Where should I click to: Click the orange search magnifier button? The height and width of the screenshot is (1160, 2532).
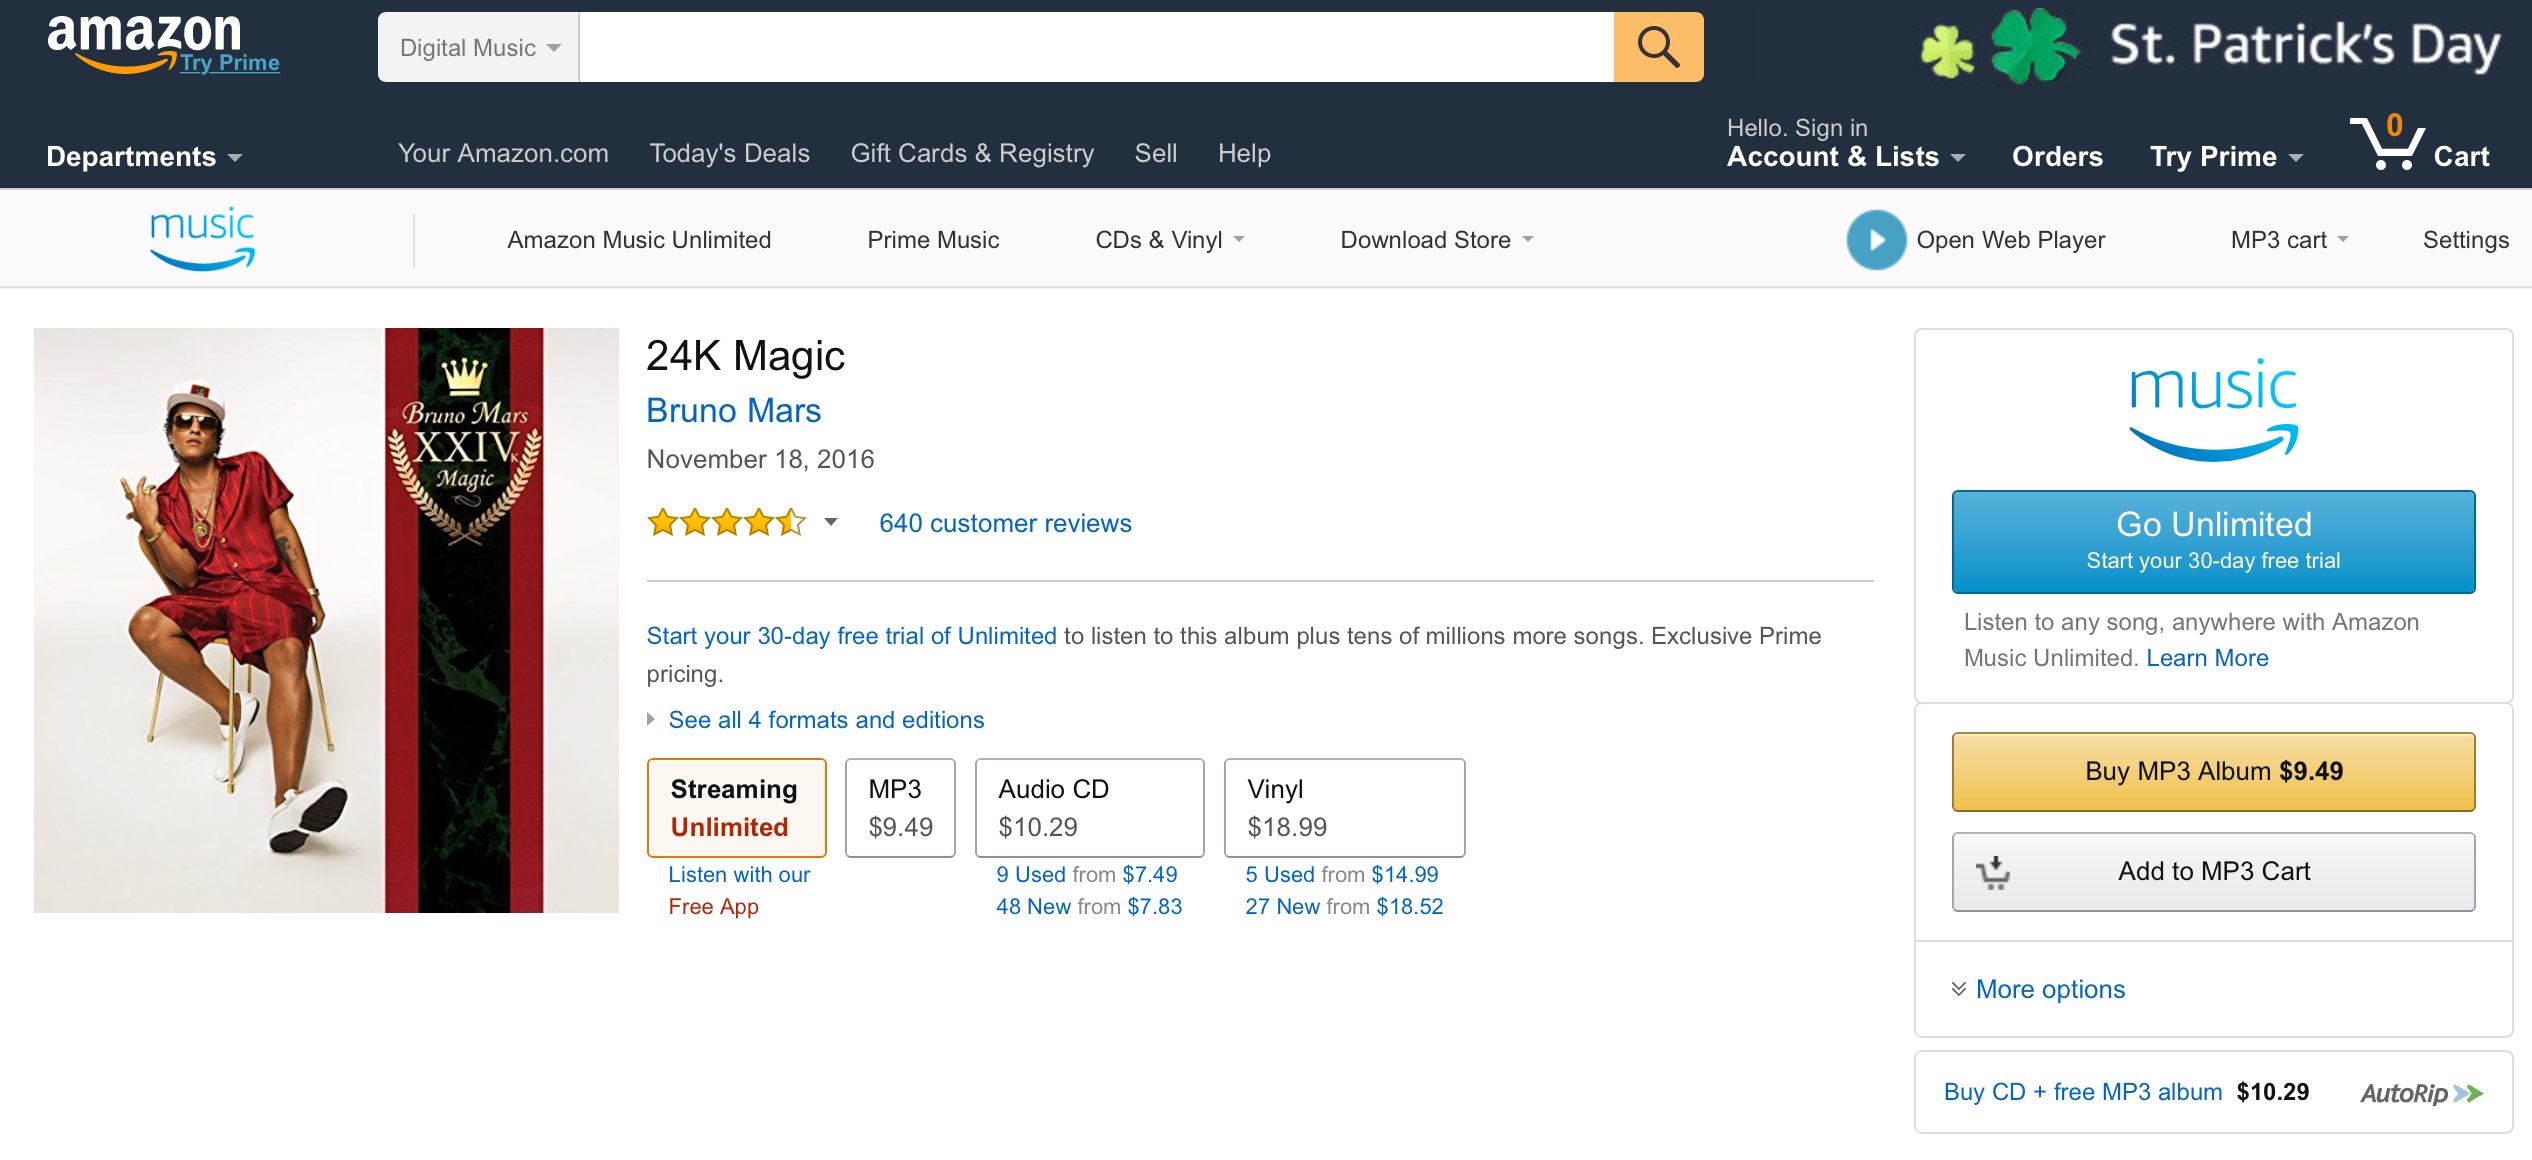[1658, 47]
